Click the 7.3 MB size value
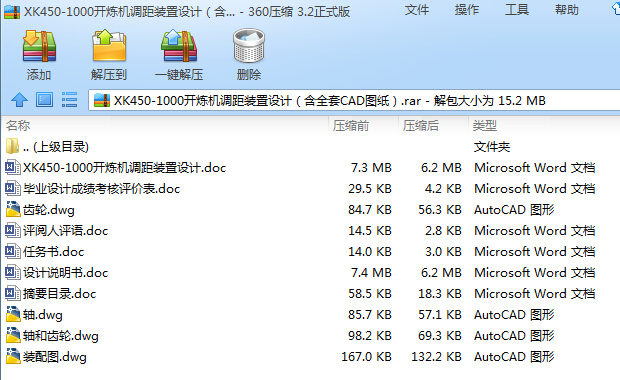This screenshot has width=620, height=380. click(371, 168)
